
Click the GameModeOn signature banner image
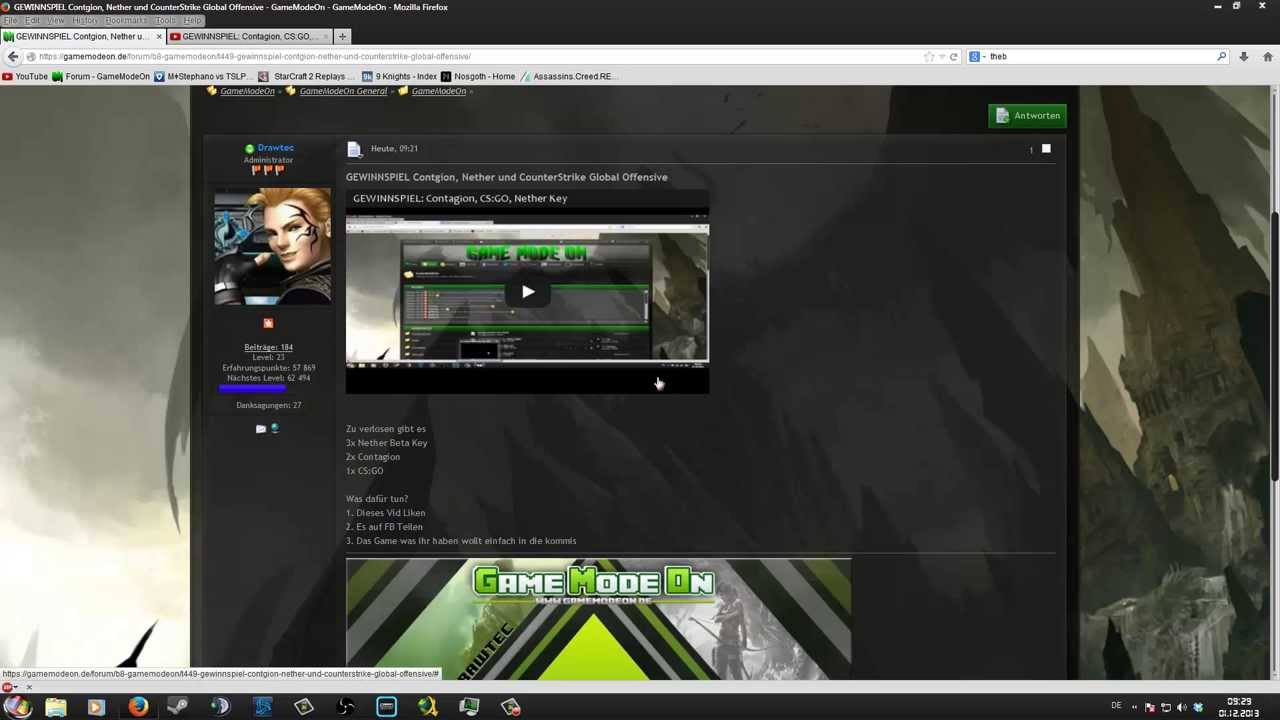pos(598,619)
